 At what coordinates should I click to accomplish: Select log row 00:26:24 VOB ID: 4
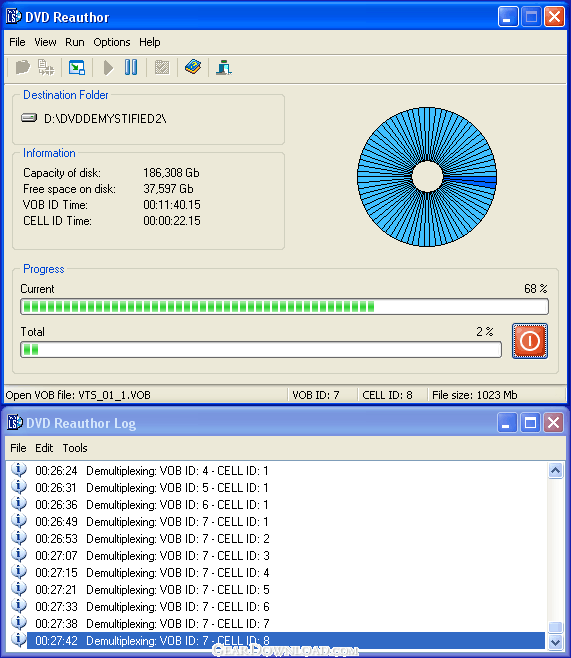pyautogui.click(x=286, y=471)
